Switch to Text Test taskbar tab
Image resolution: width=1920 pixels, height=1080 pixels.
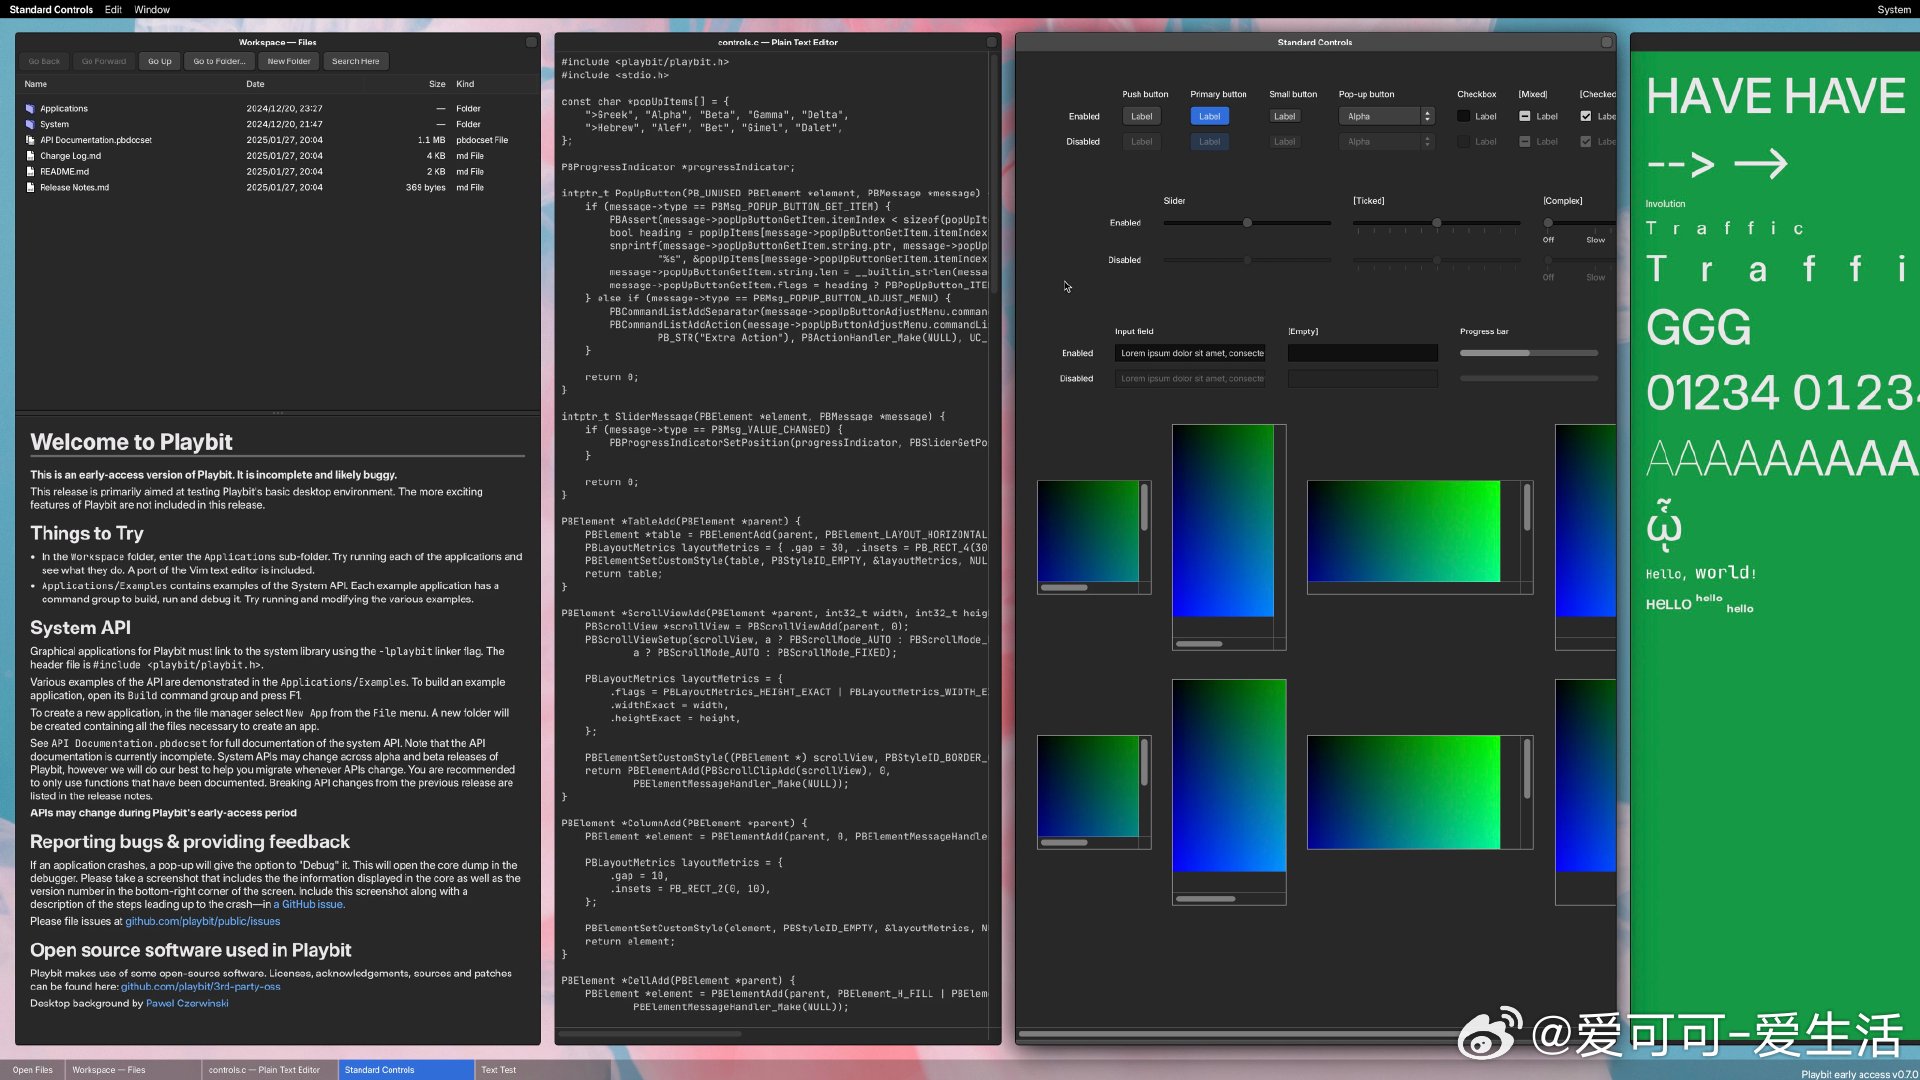click(543, 1070)
